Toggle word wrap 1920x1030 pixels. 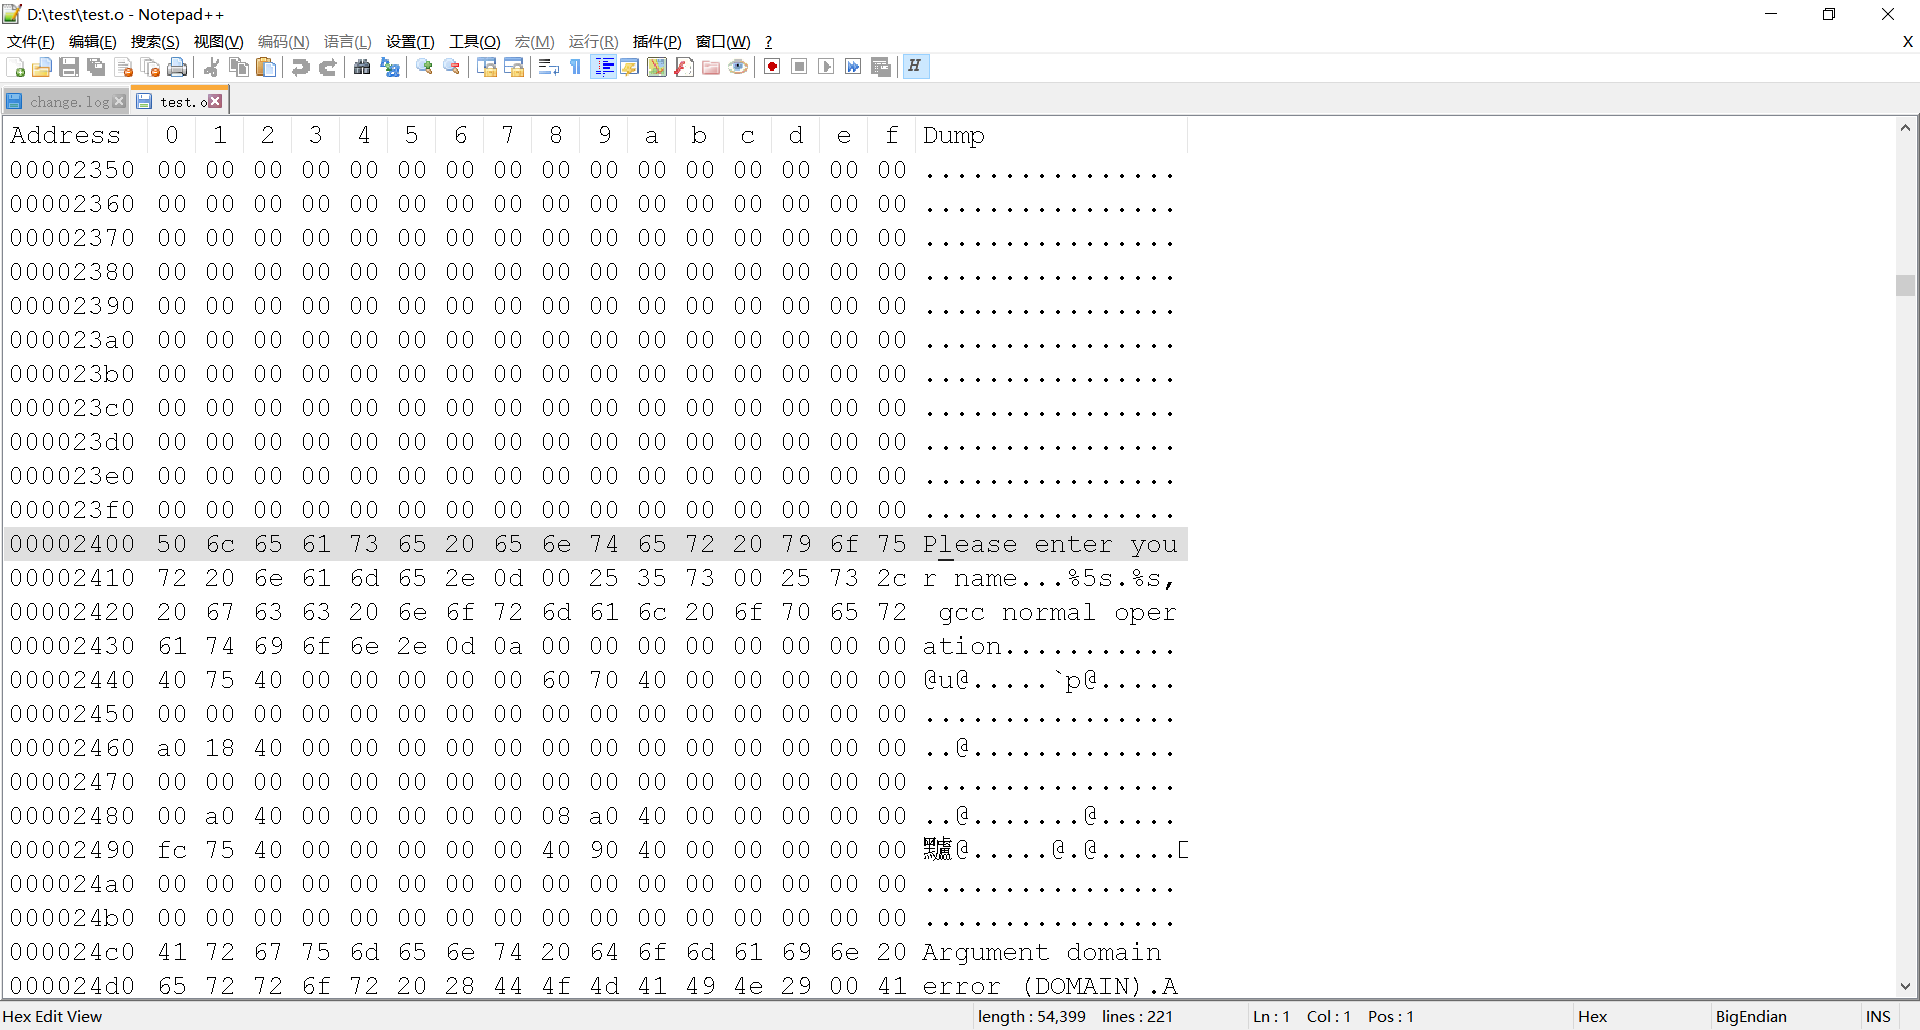549,66
